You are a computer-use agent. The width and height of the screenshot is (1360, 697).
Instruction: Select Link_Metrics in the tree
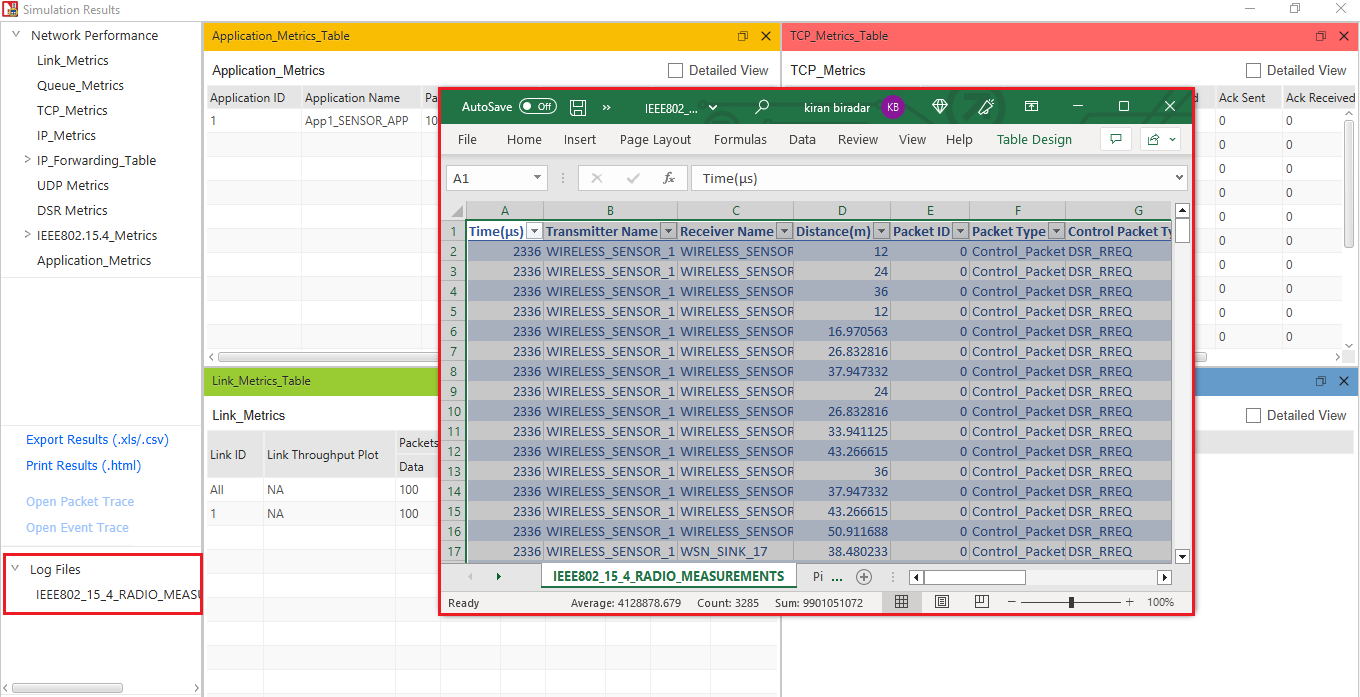pyautogui.click(x=73, y=60)
